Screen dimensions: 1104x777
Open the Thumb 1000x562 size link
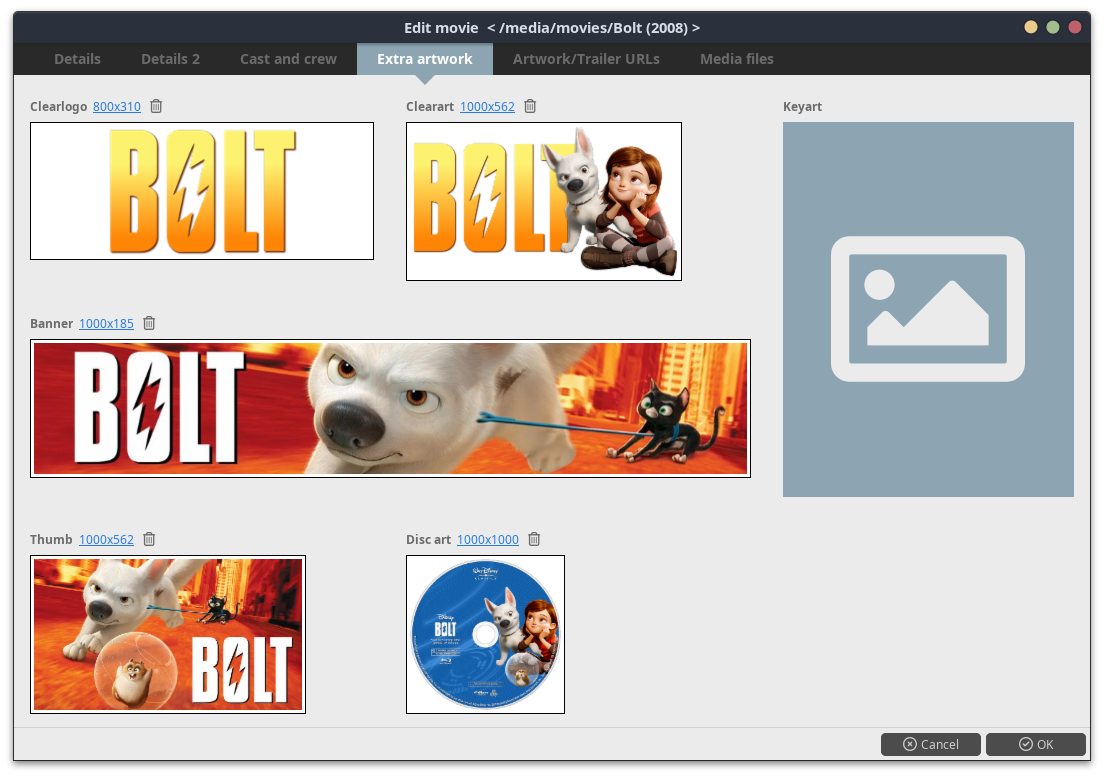click(106, 540)
